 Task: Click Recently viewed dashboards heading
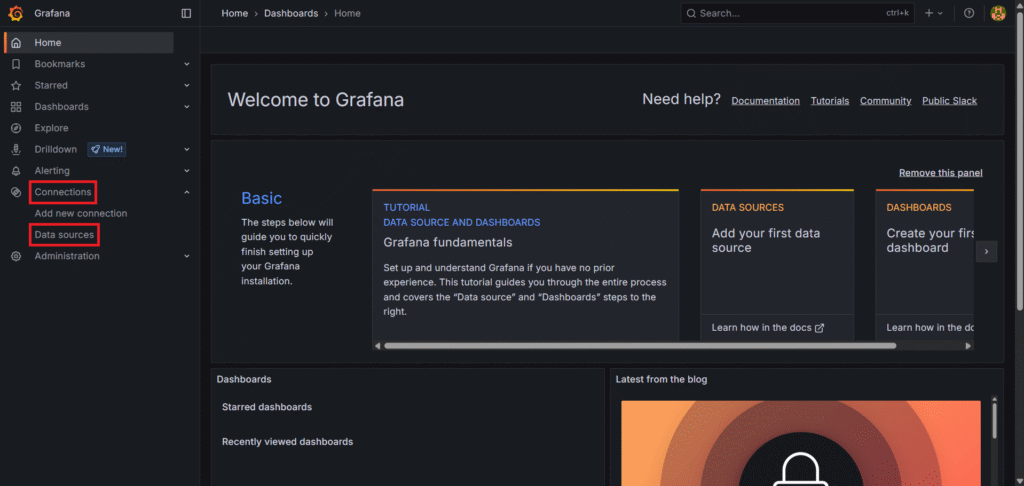tap(287, 442)
